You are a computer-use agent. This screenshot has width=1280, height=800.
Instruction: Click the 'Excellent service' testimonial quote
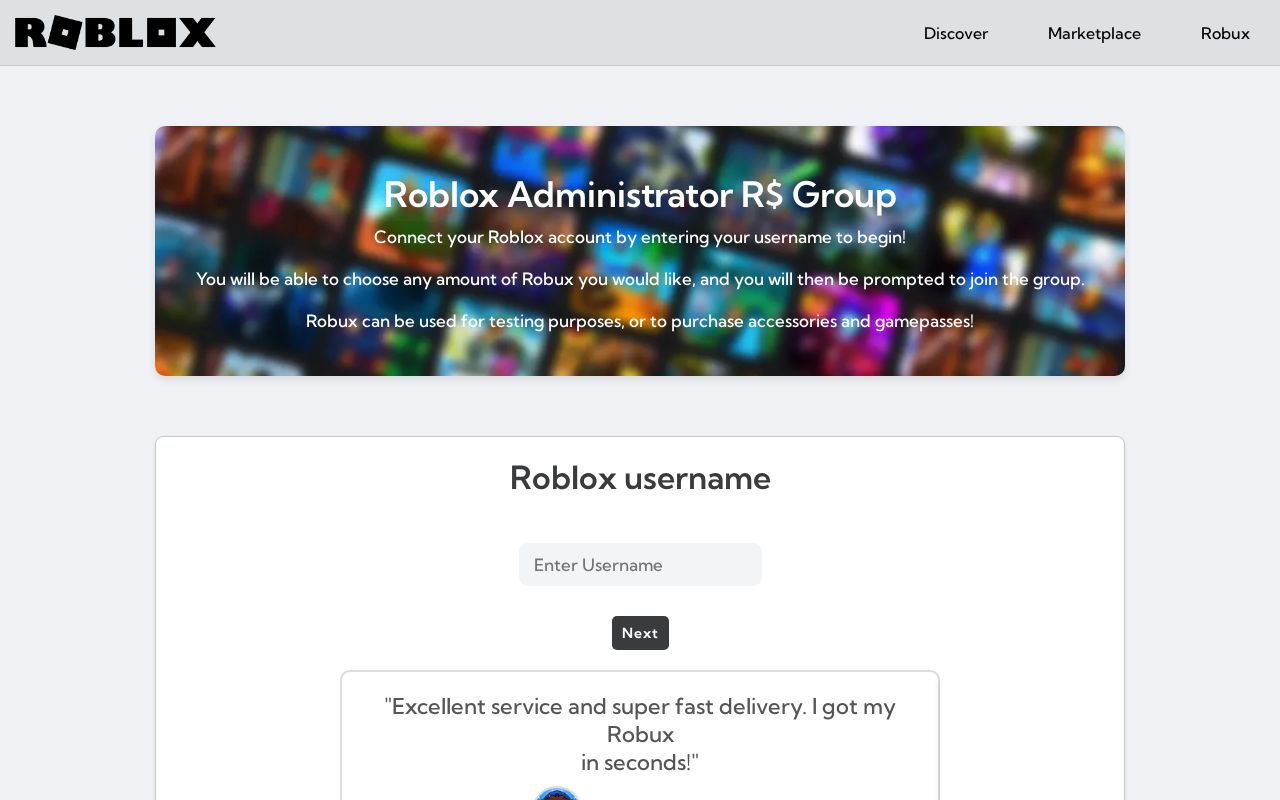tap(640, 734)
